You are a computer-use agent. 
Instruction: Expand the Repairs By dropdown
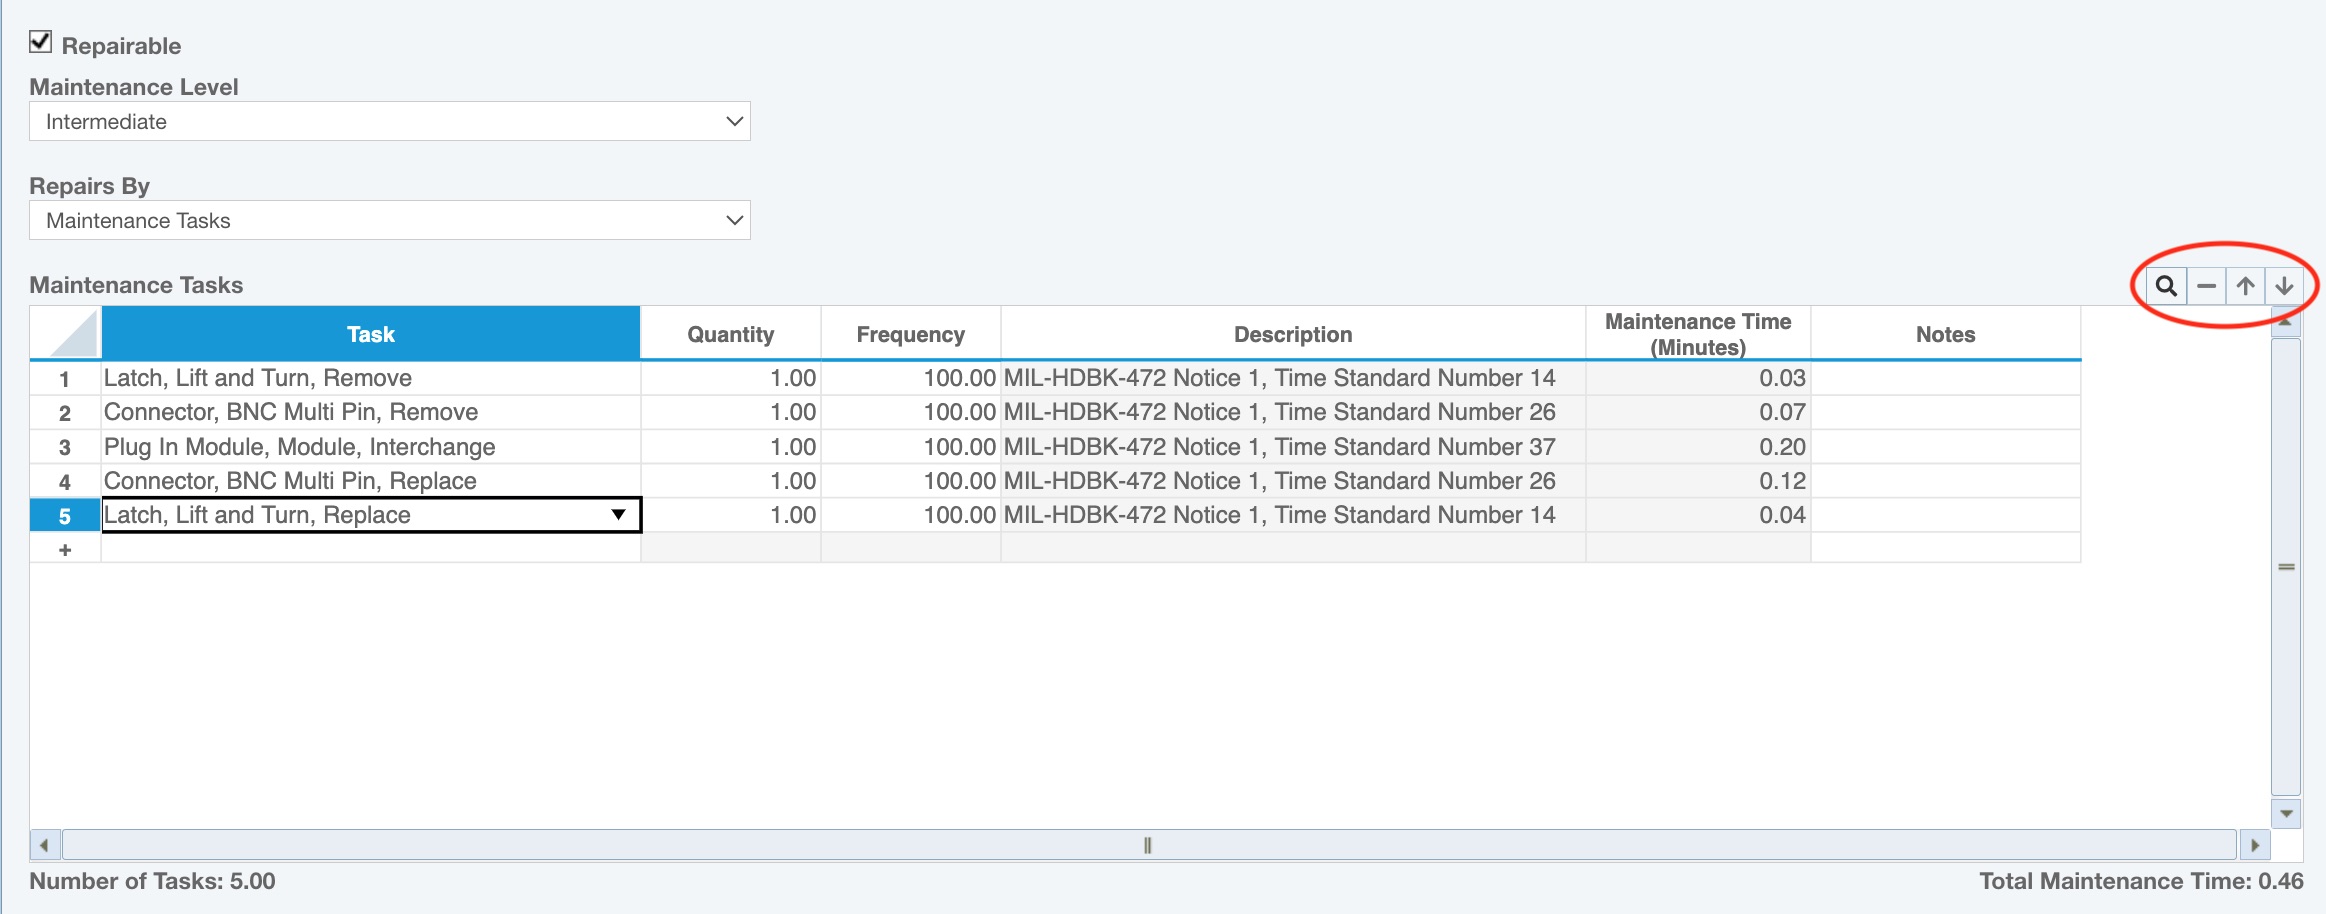pyautogui.click(x=389, y=221)
